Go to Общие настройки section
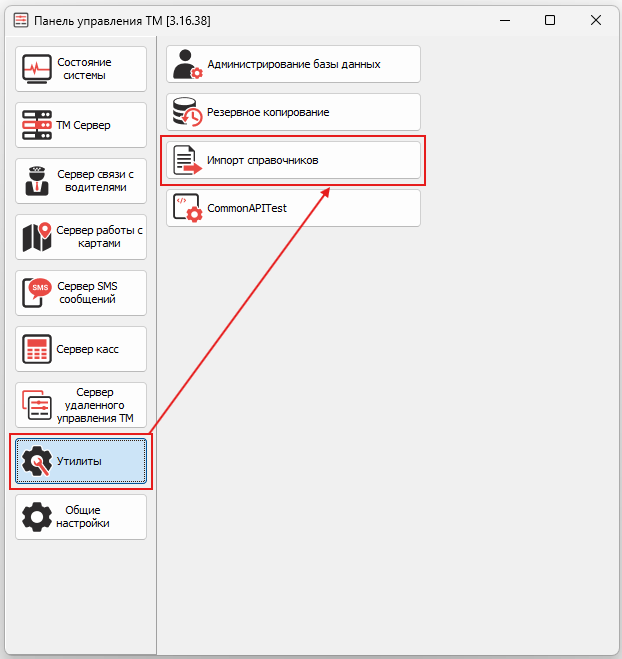 (81, 517)
